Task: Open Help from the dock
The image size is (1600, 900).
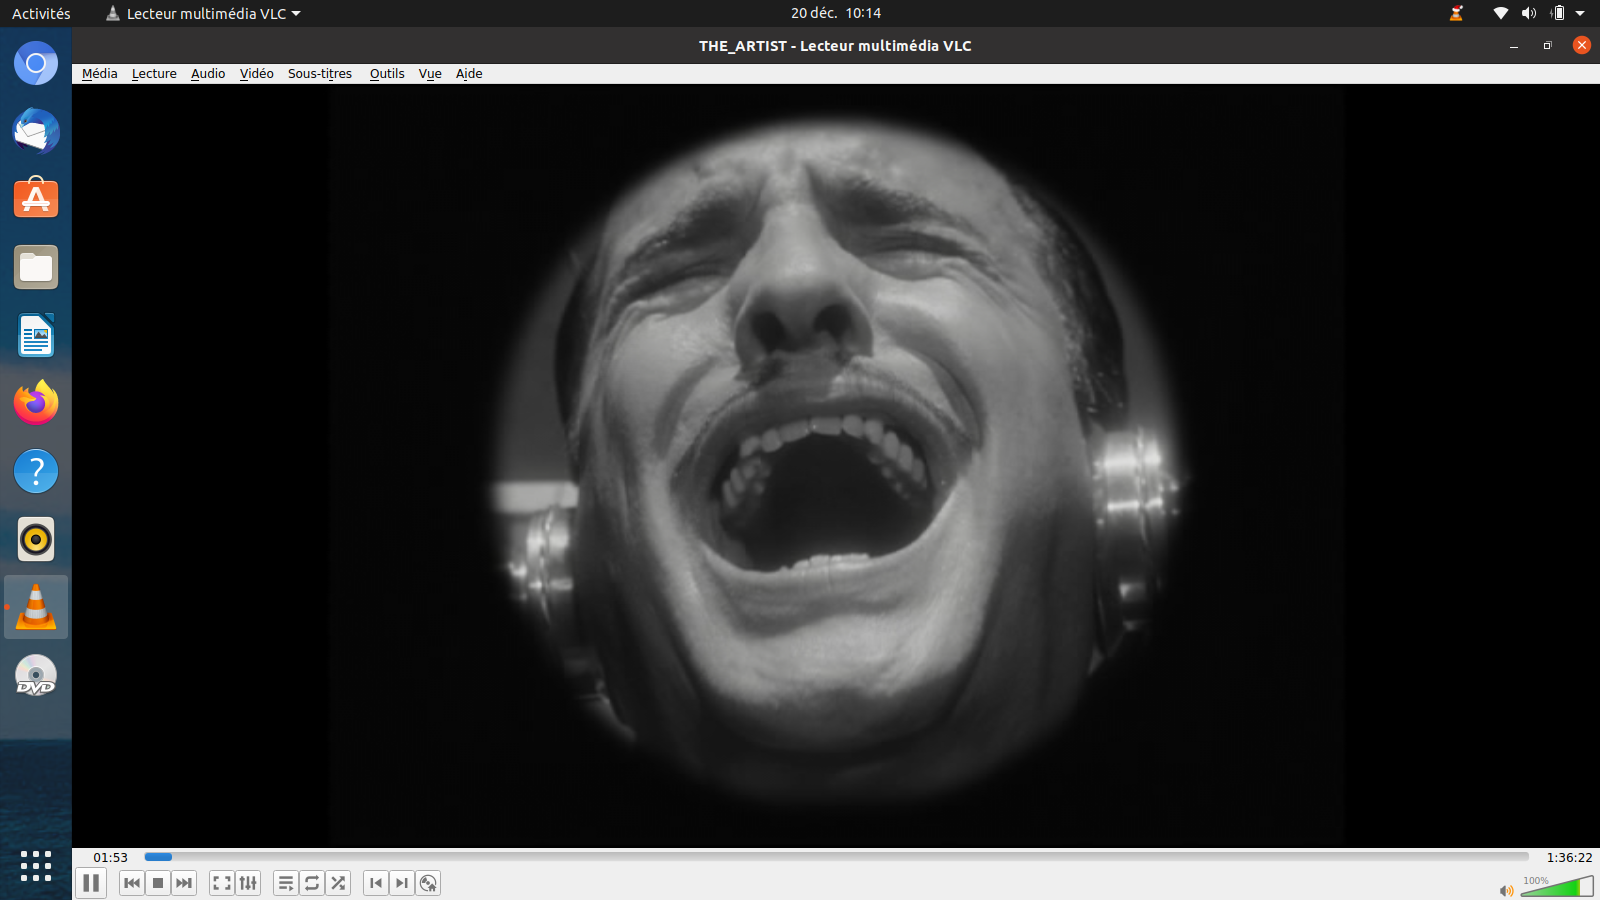Action: [x=36, y=471]
